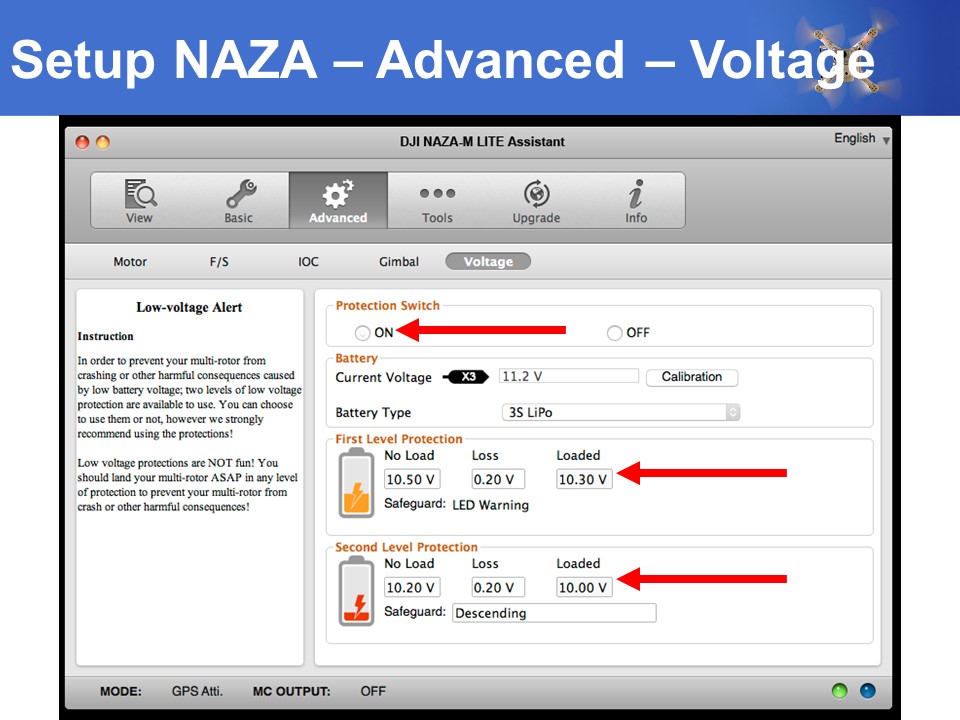Screen dimensions: 960x720
Task: Open the Tools section
Action: coord(437,201)
